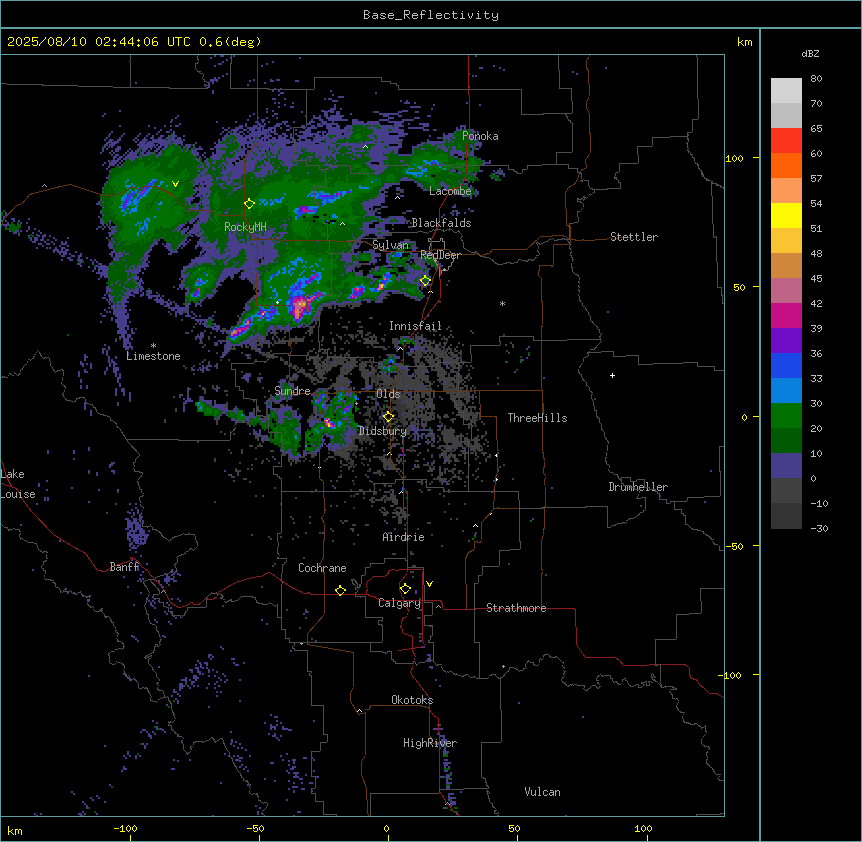Select the red 60-65 dBZ legend color
Viewport: 862px width, 842px height.
pyautogui.click(x=786, y=141)
